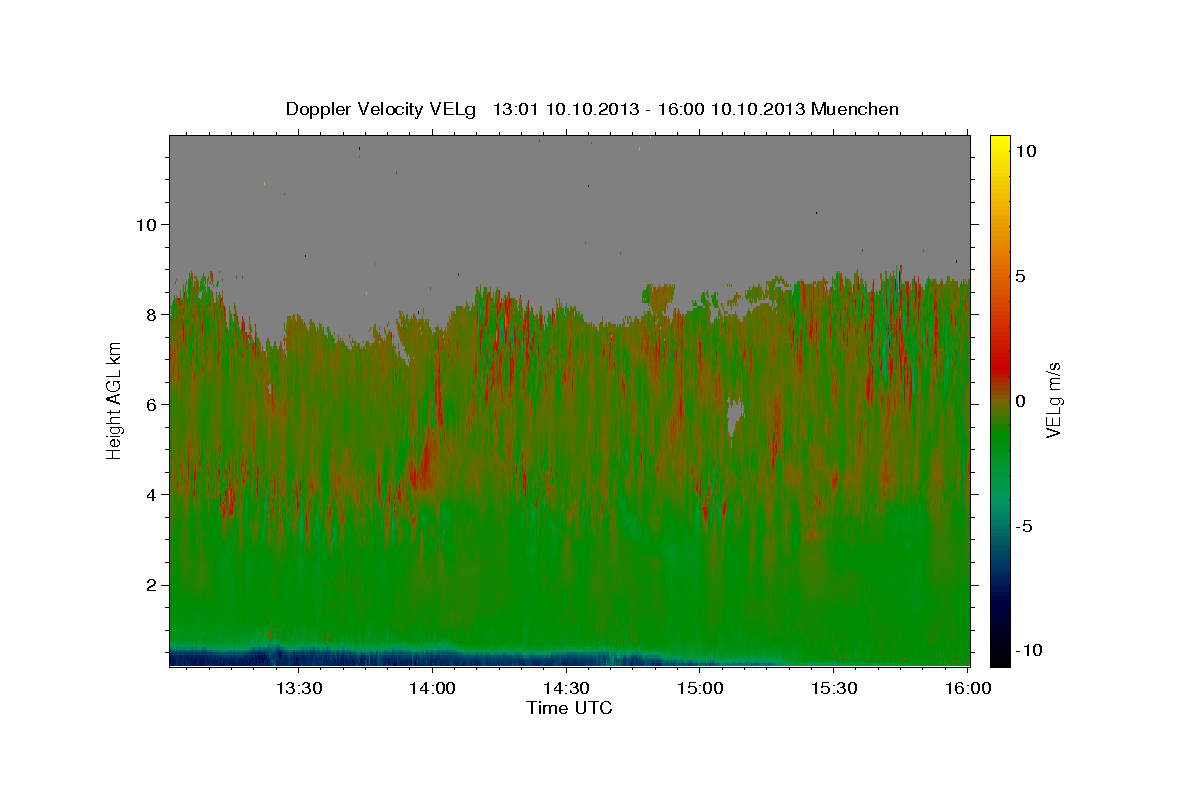Screen dimensions: 1200x800
Task: Click the height axis label '4'
Action: click(x=150, y=494)
